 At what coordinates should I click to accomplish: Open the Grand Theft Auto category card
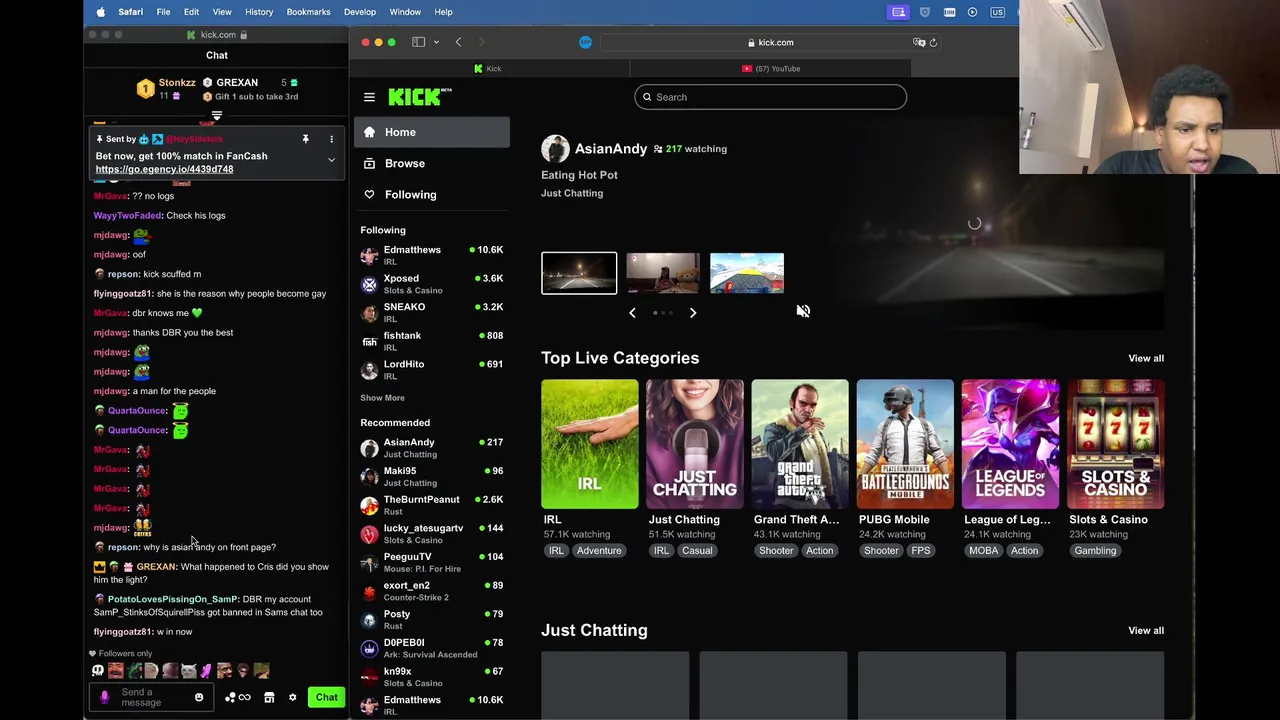tap(800, 444)
